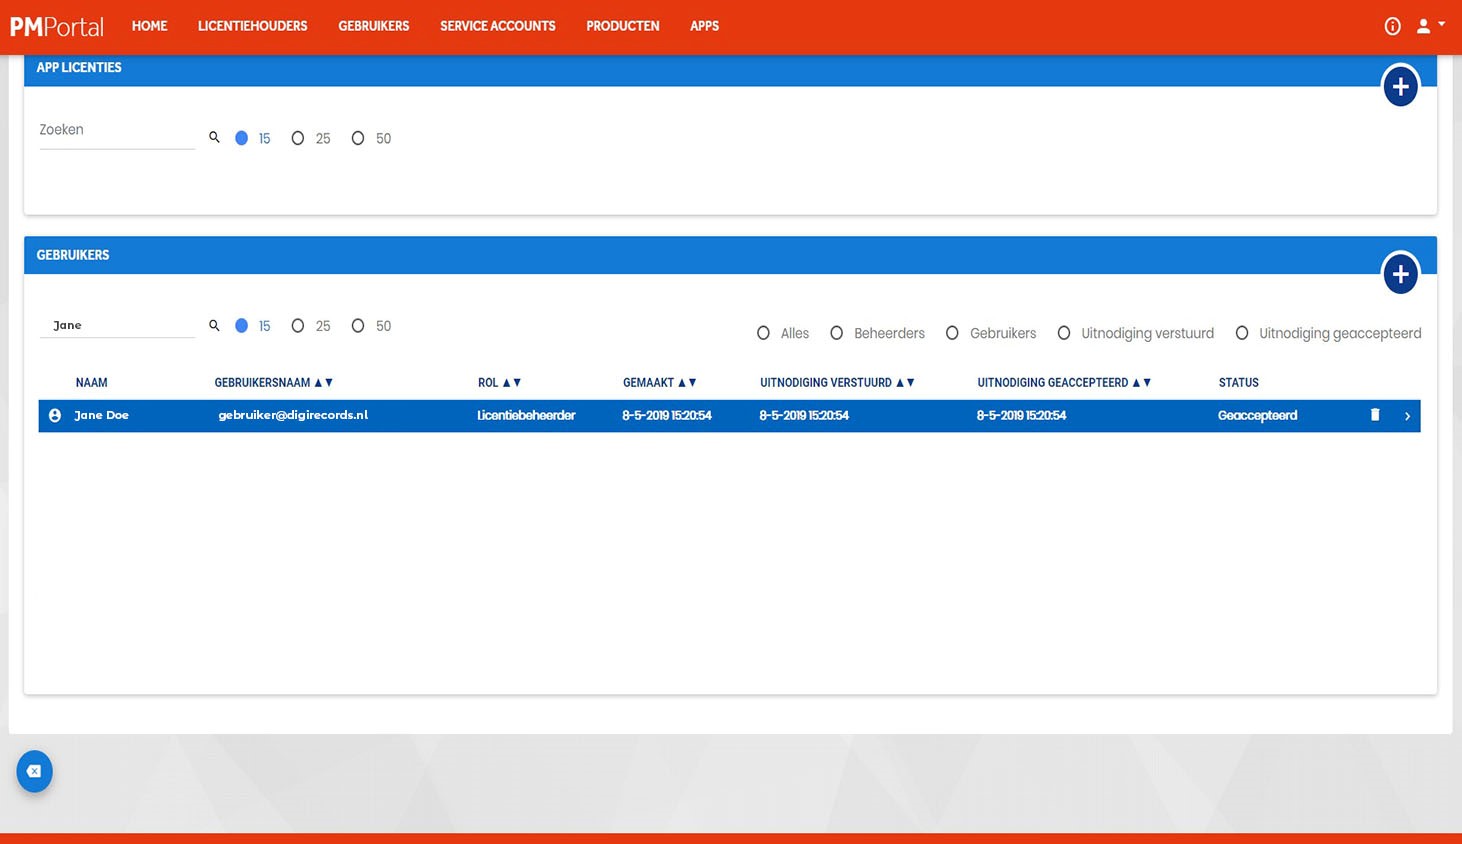Click the PMPortal logo link
The image size is (1462, 844).
point(57,26)
